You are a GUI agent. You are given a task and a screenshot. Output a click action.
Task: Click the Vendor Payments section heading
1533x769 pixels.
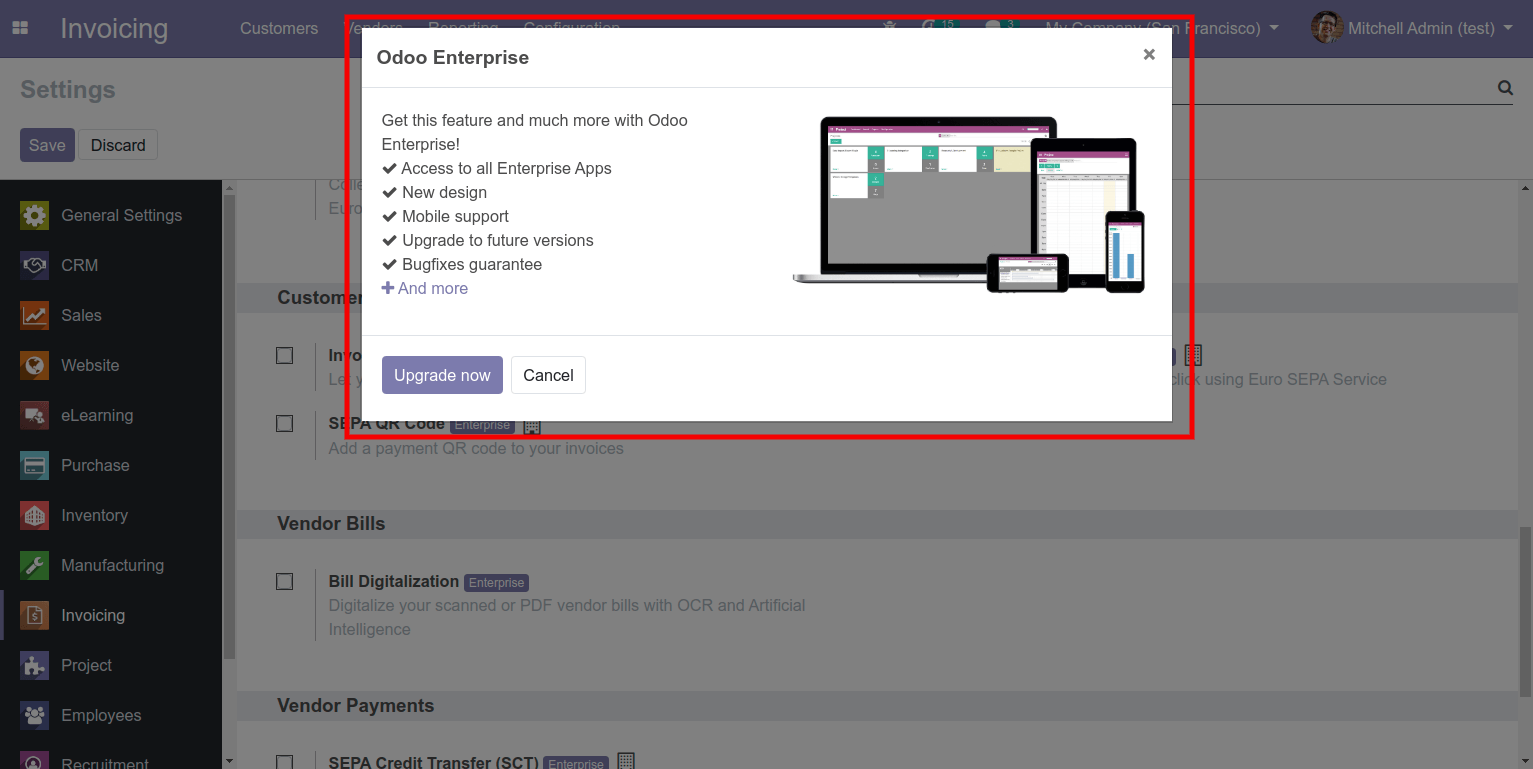click(x=356, y=705)
